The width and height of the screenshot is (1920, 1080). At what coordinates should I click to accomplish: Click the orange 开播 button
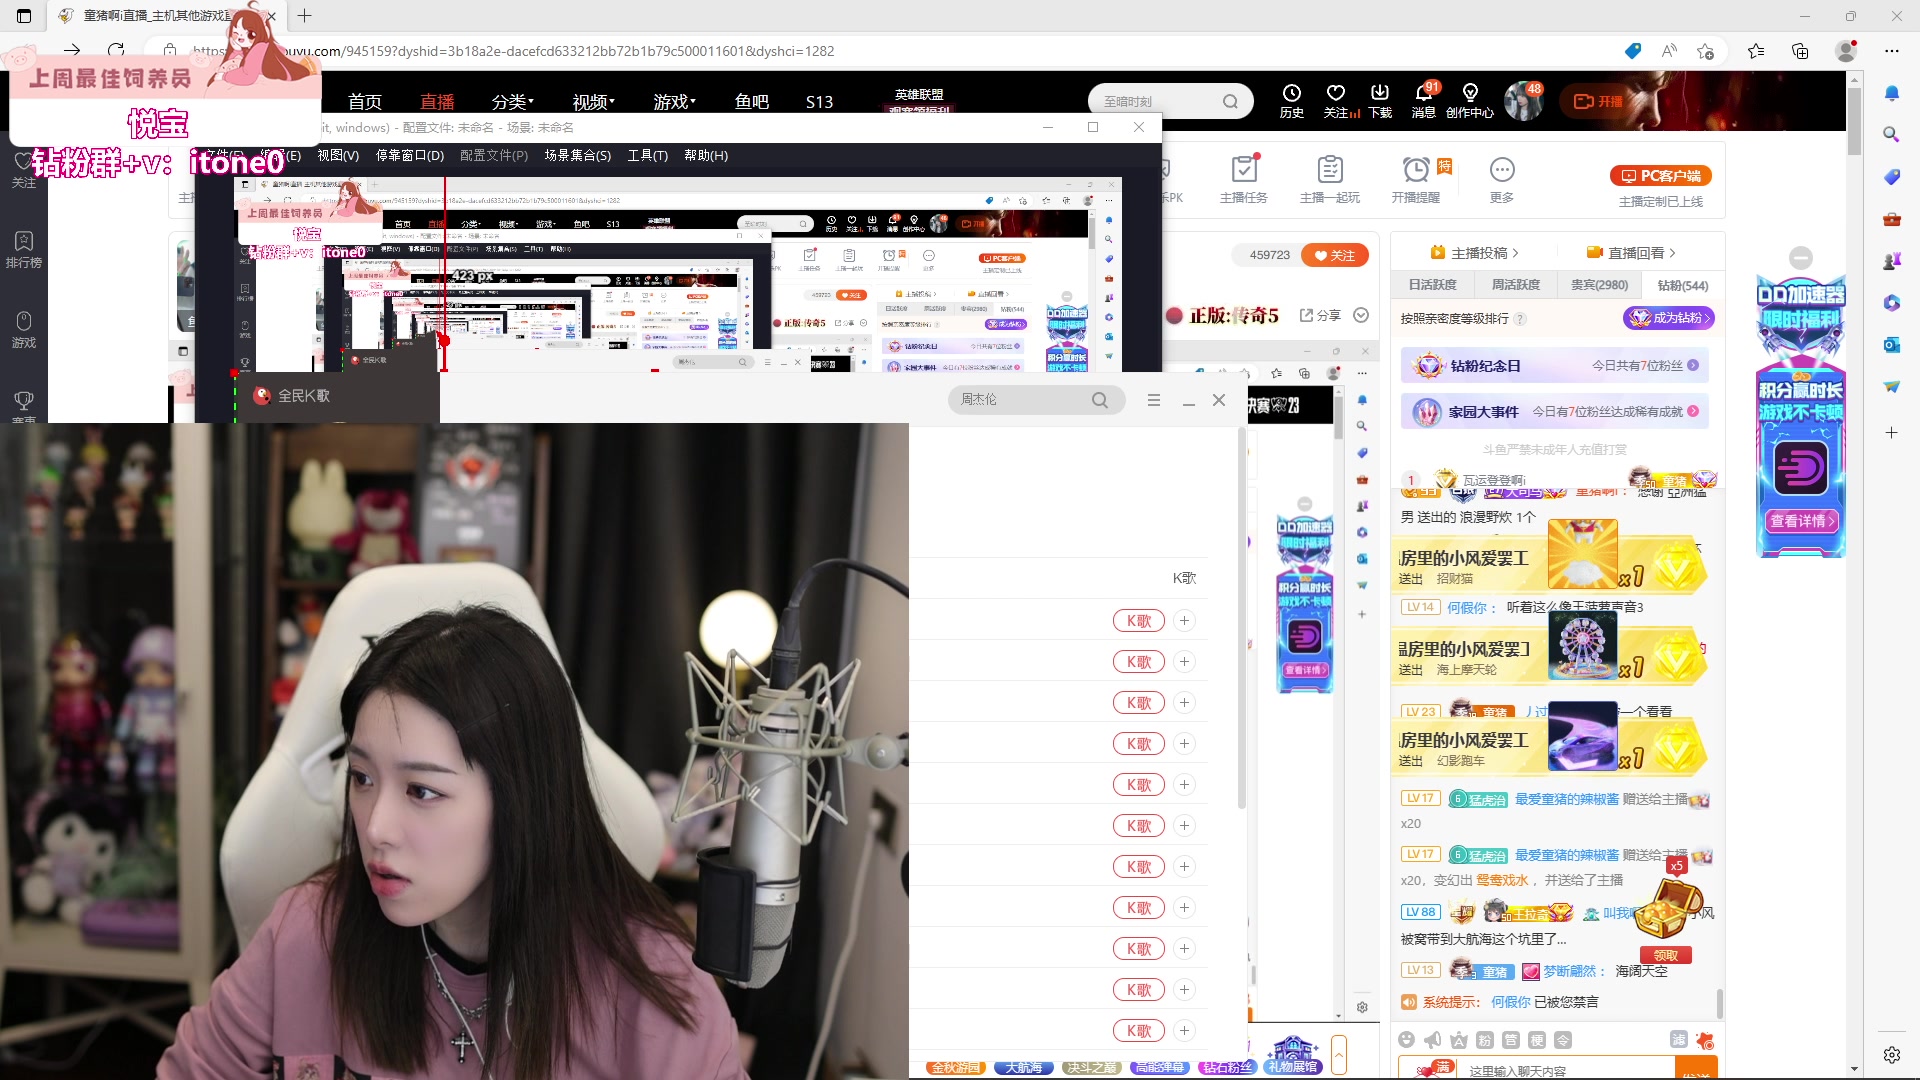coord(1598,101)
